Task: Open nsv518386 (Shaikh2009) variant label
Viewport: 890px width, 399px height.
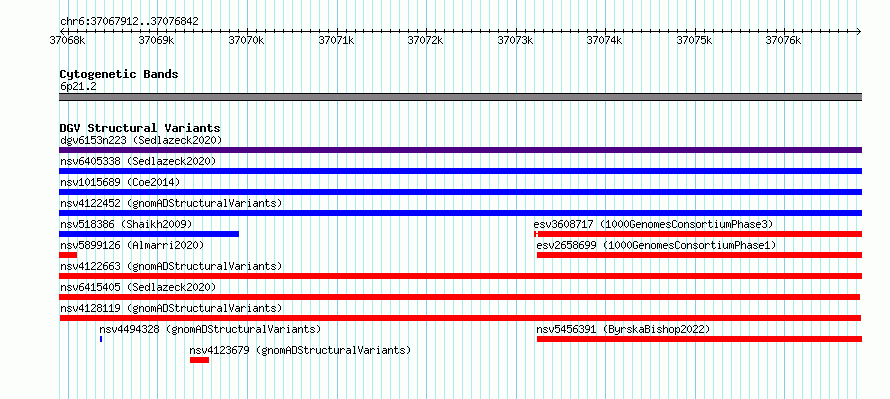Action: [x=126, y=224]
